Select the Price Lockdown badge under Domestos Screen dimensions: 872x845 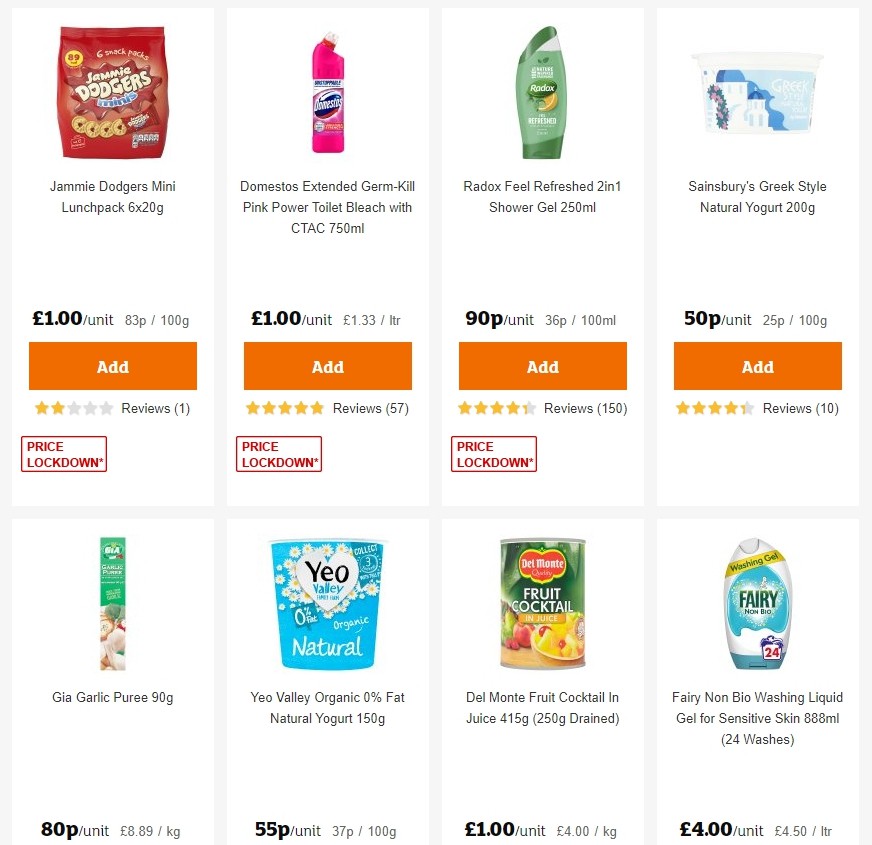(278, 453)
